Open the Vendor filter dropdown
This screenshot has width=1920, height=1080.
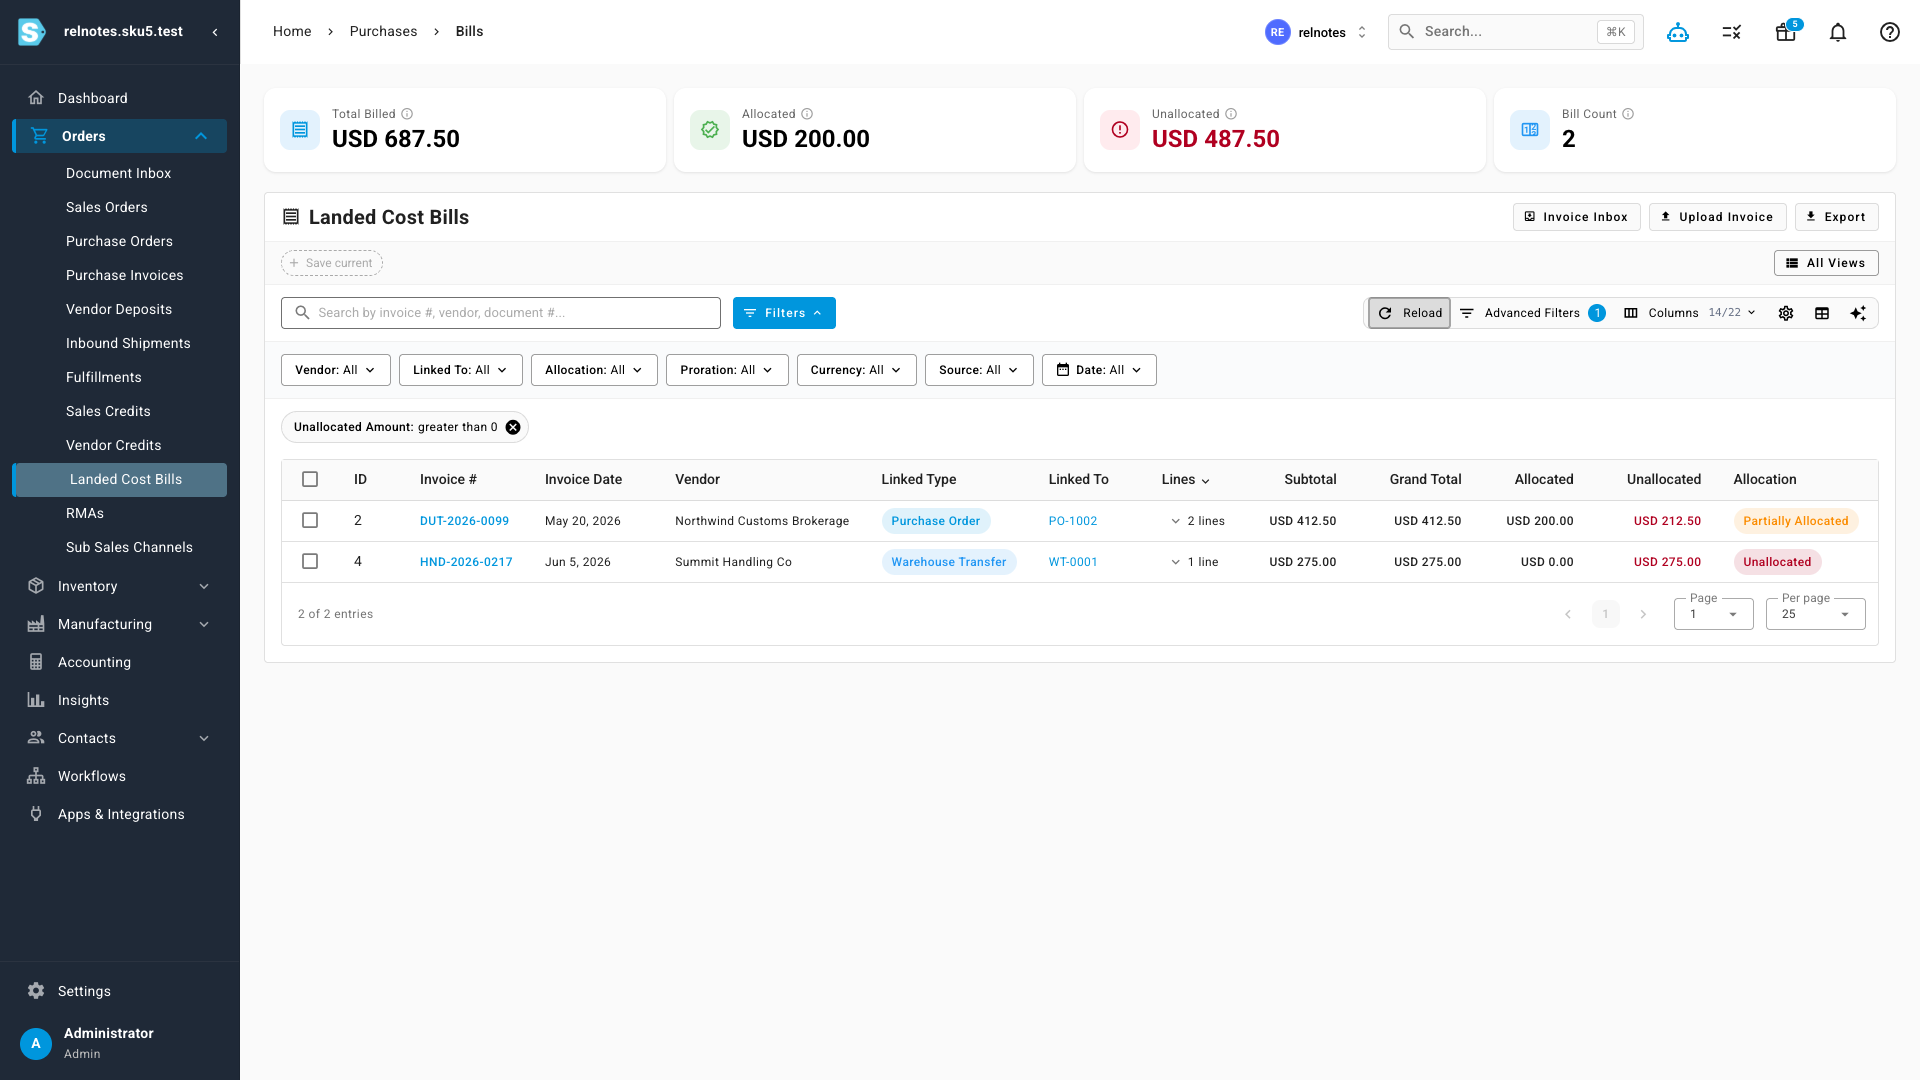coord(336,370)
